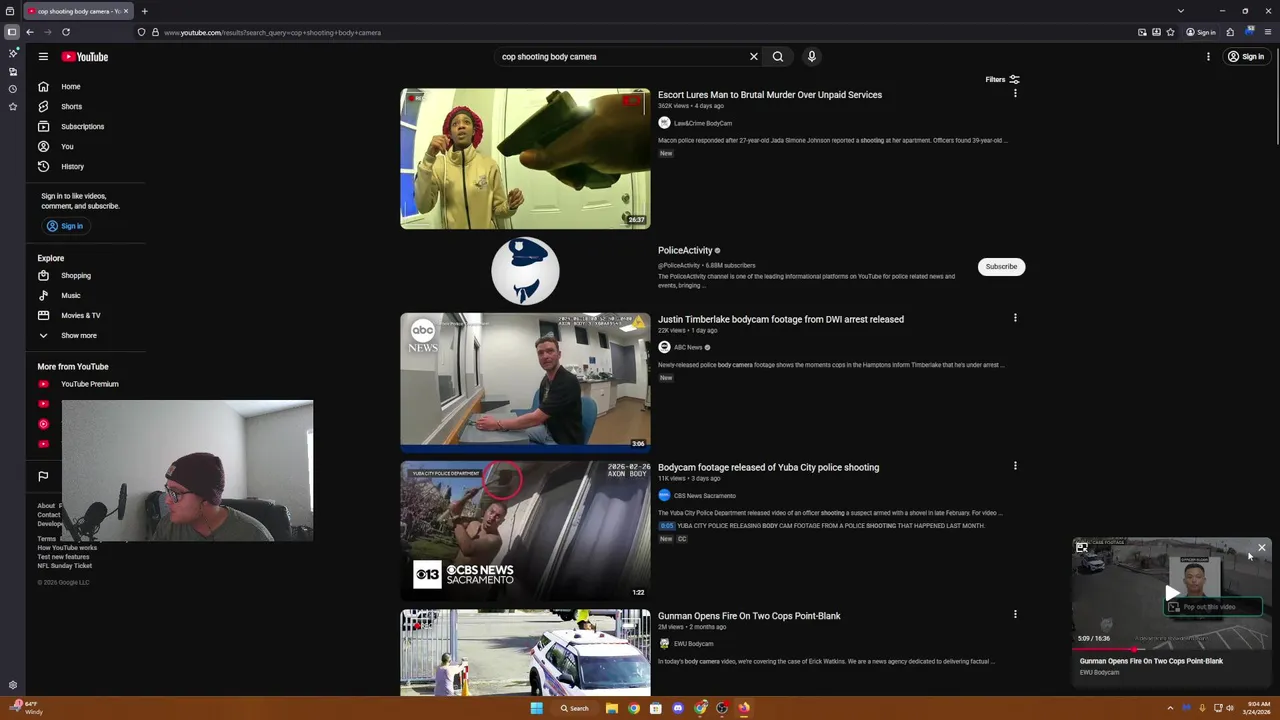This screenshot has width=1280, height=720.
Task: Reload the page
Action: click(66, 32)
